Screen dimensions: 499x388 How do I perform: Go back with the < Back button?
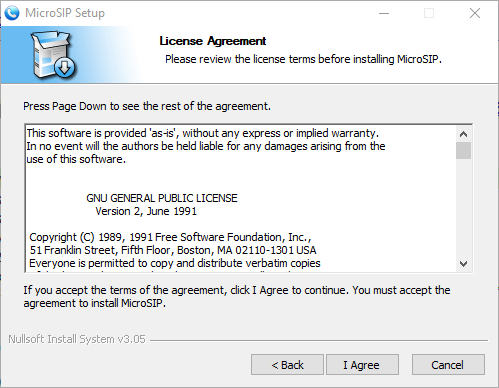[287, 365]
